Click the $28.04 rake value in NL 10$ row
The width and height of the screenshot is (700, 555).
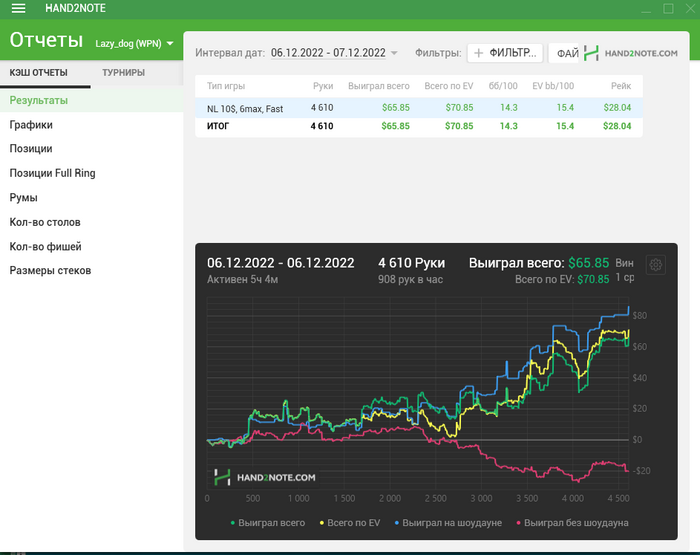(x=617, y=108)
